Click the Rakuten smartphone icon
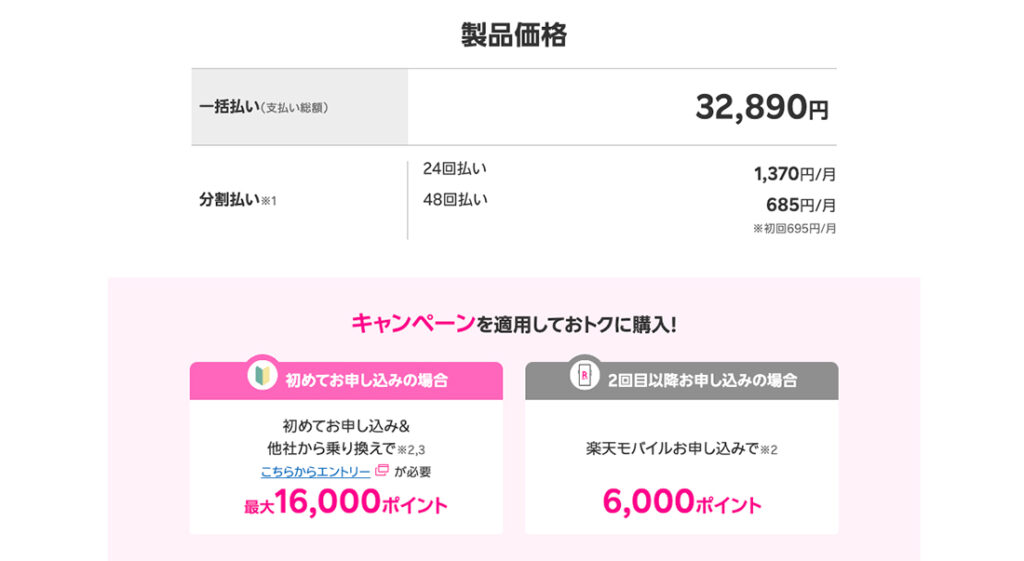 point(584,374)
